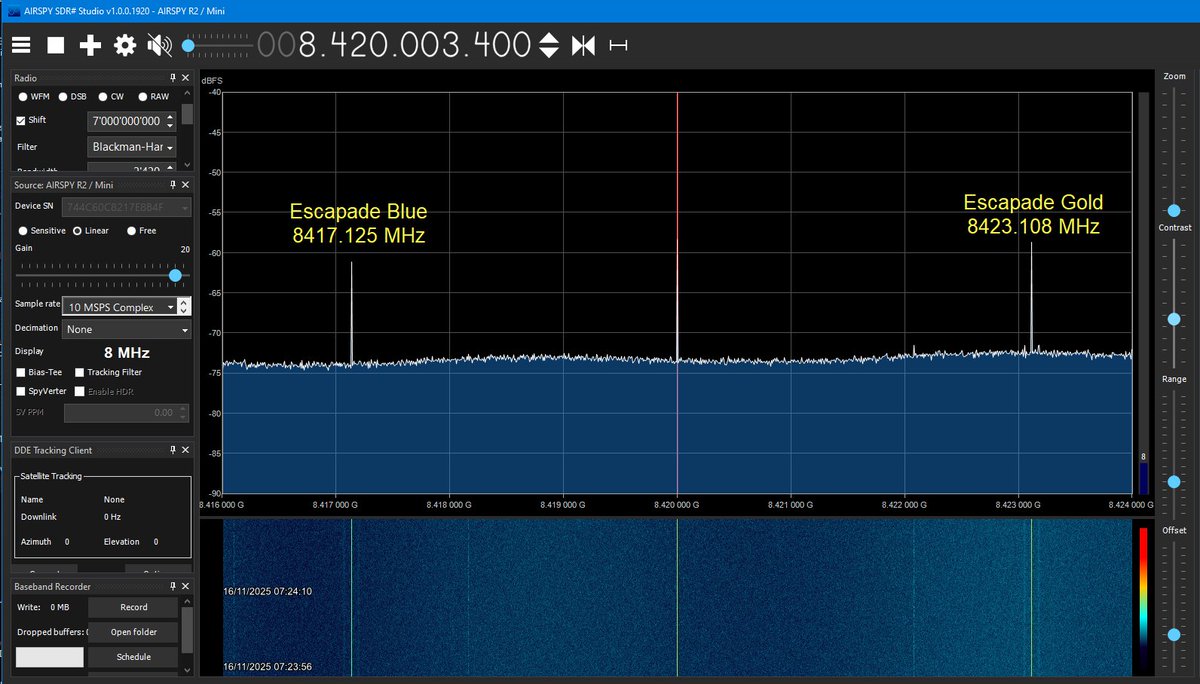Open the Sample rate dropdown

[120, 306]
